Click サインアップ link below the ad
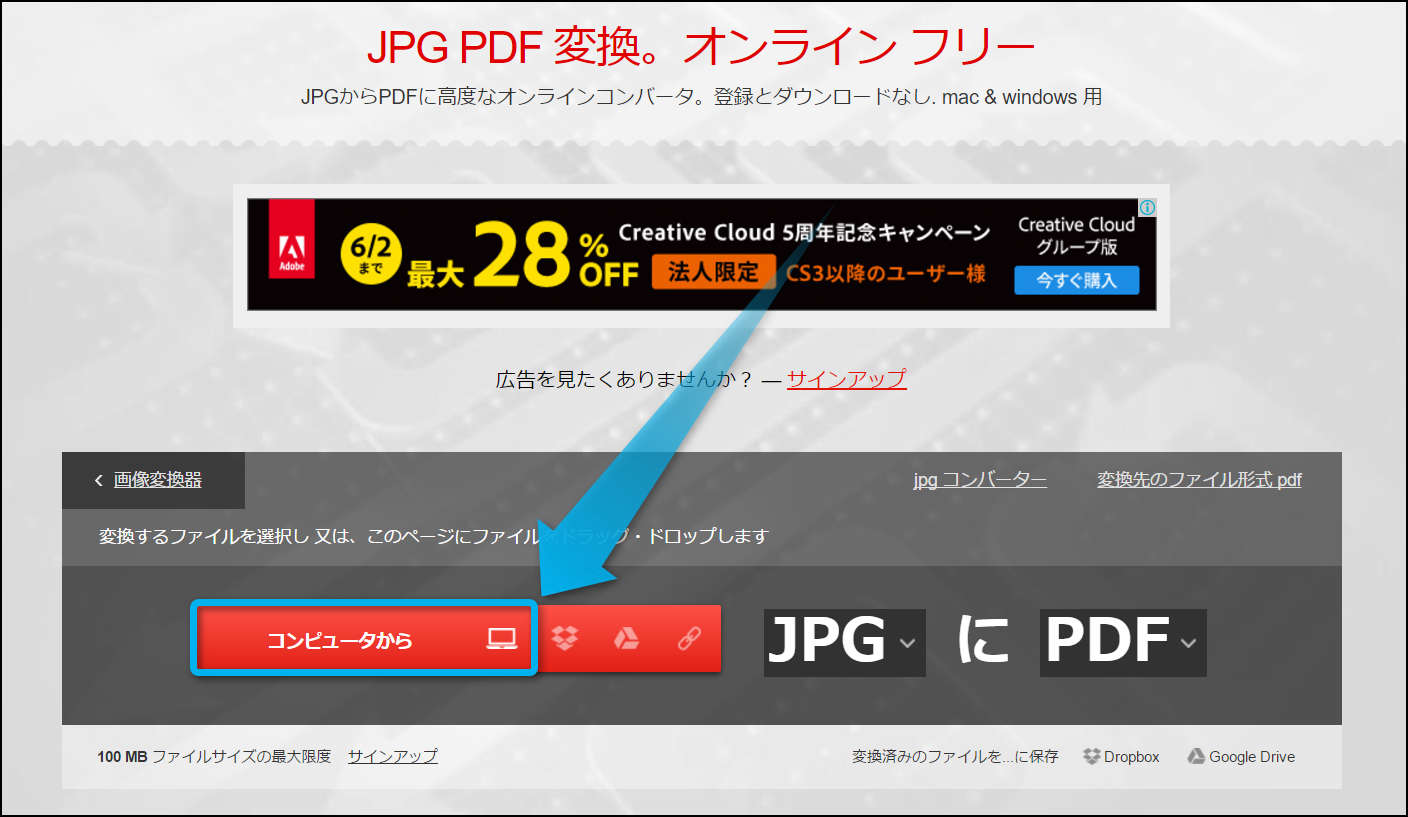Viewport: 1408px width, 817px height. [846, 379]
